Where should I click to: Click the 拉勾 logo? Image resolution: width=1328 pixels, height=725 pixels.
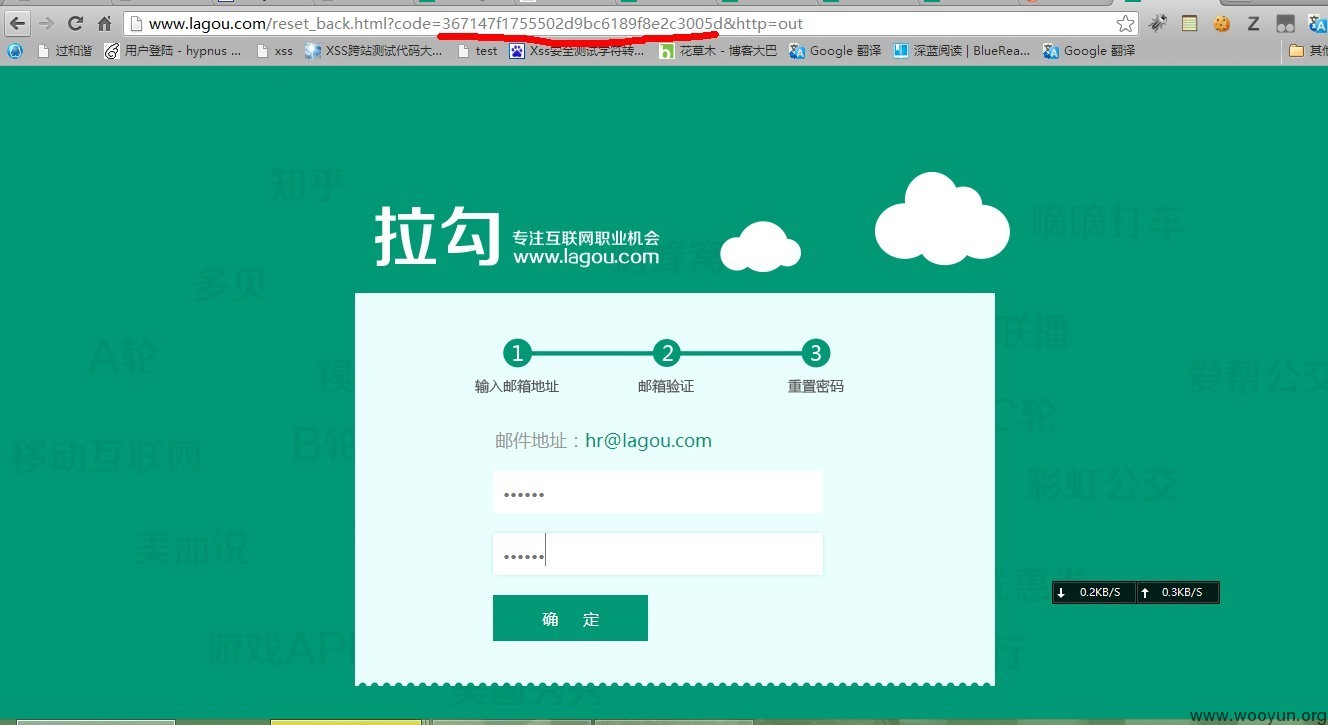tap(437, 236)
